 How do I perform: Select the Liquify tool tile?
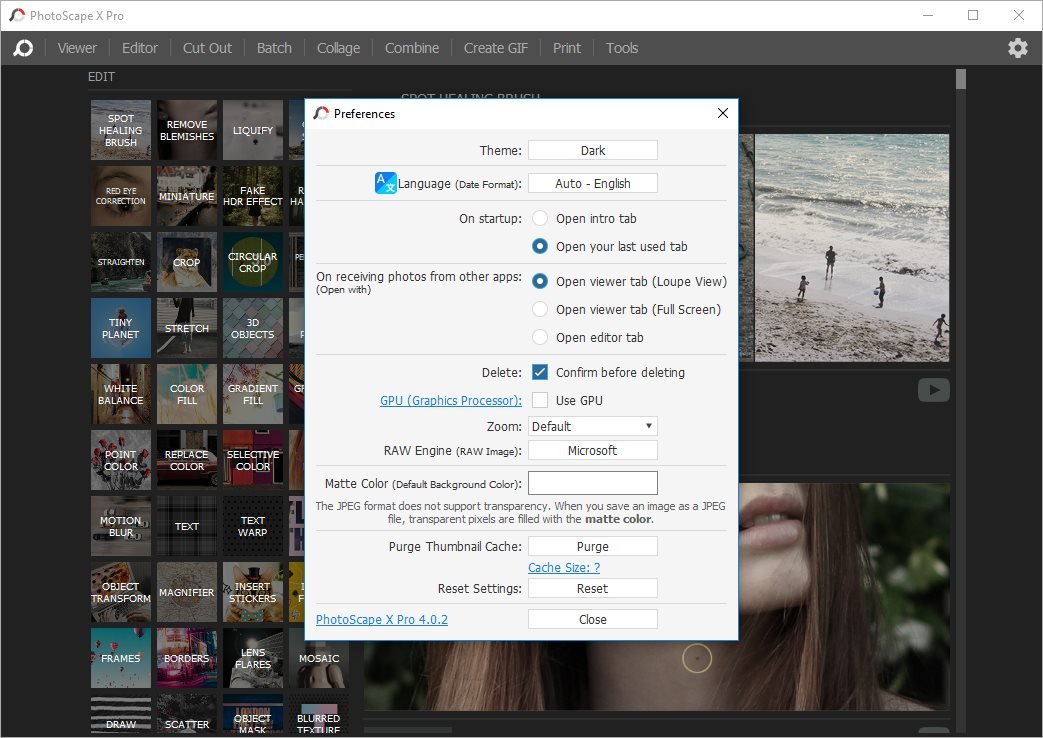tap(253, 130)
